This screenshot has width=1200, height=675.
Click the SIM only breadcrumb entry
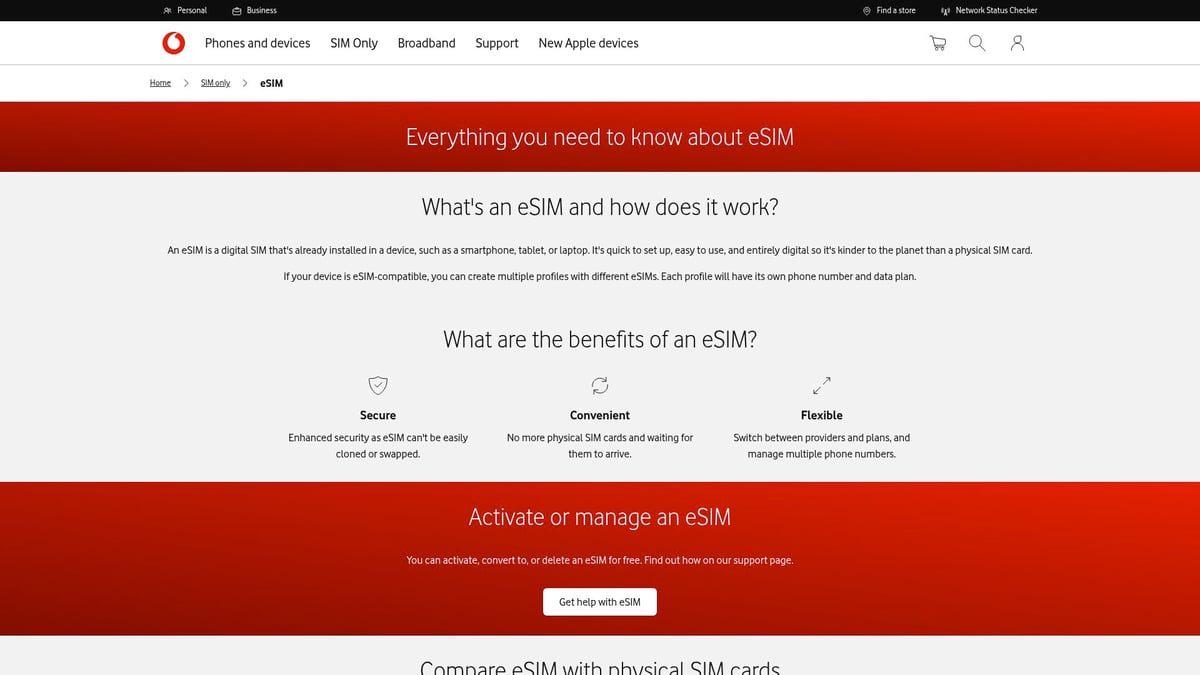[215, 83]
